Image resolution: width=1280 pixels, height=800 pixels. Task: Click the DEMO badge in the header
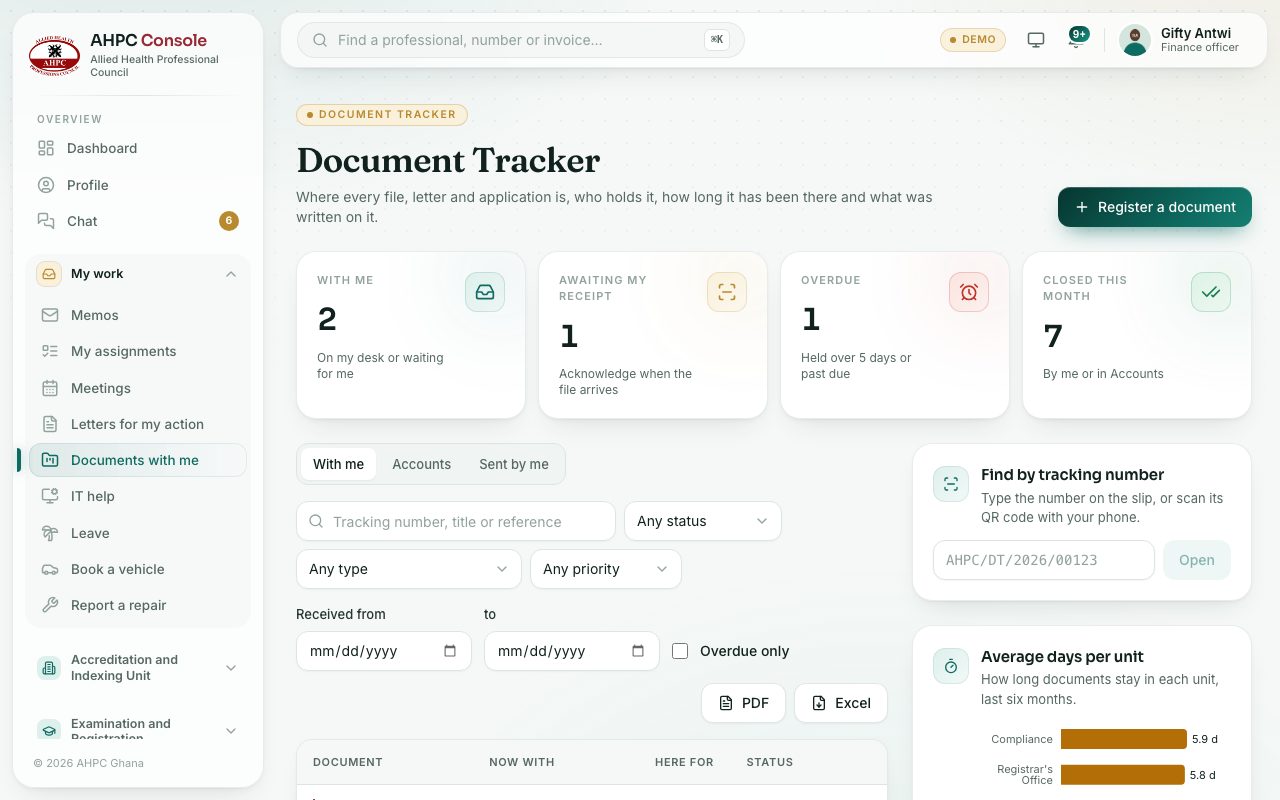click(973, 40)
